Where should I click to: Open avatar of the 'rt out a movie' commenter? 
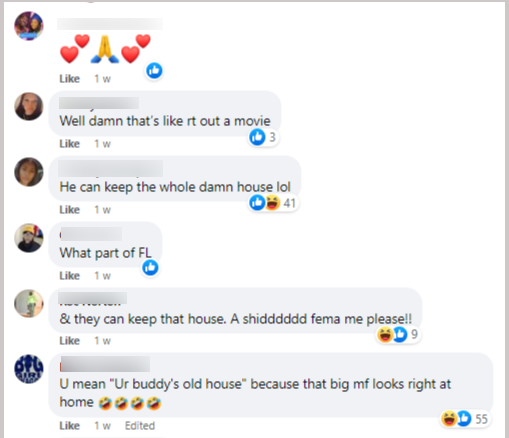point(29,106)
